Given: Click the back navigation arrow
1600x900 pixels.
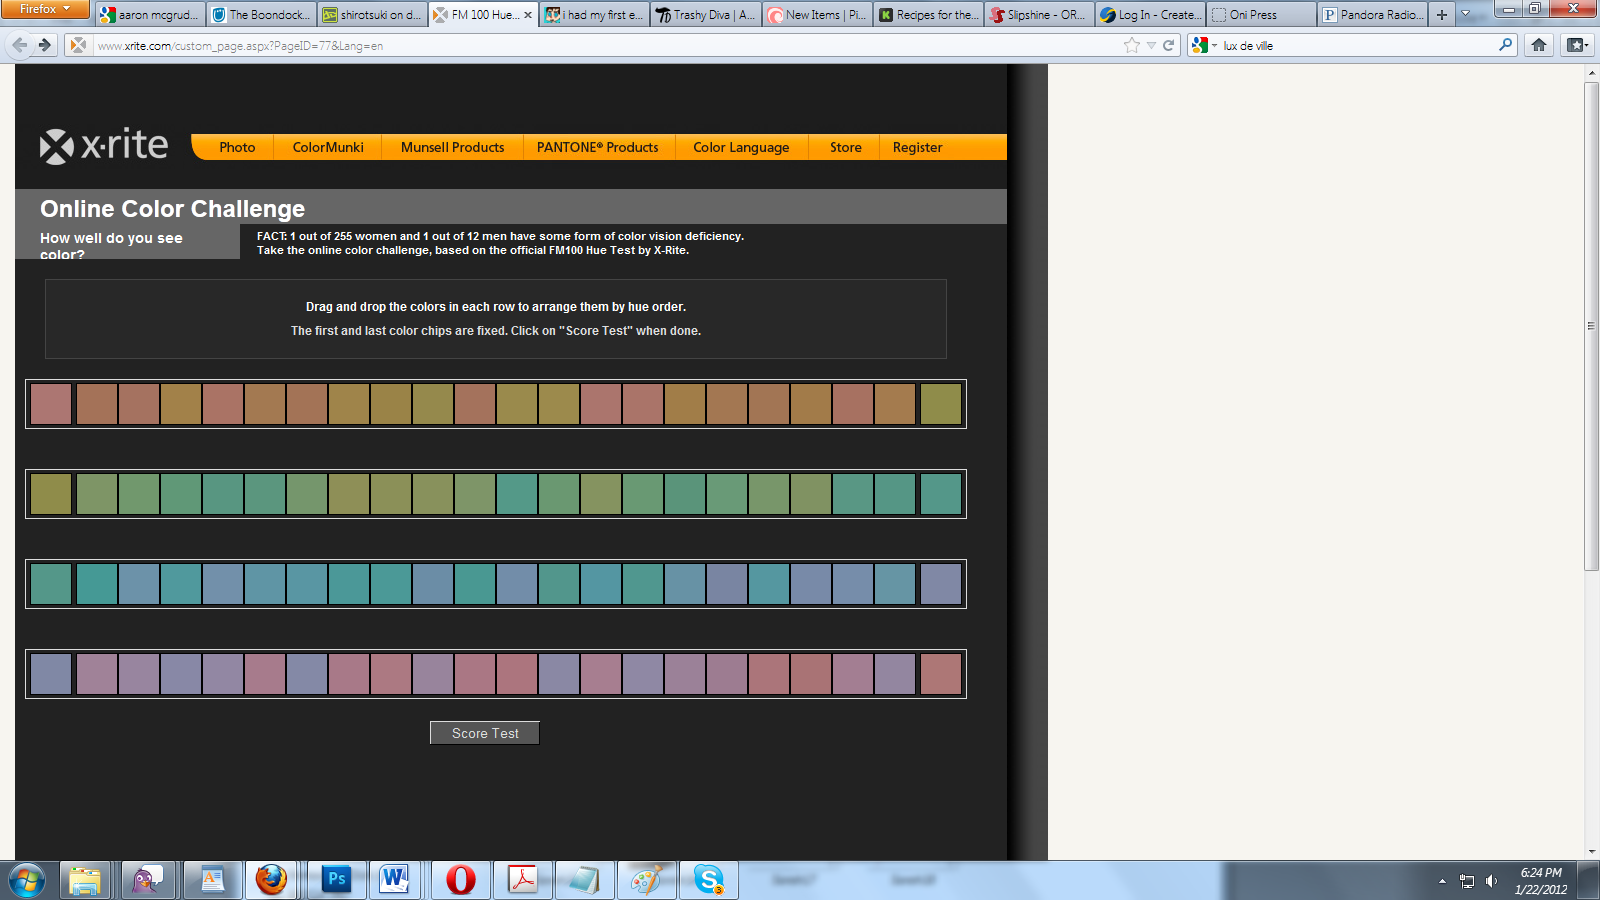Looking at the screenshot, I should coord(17,44).
